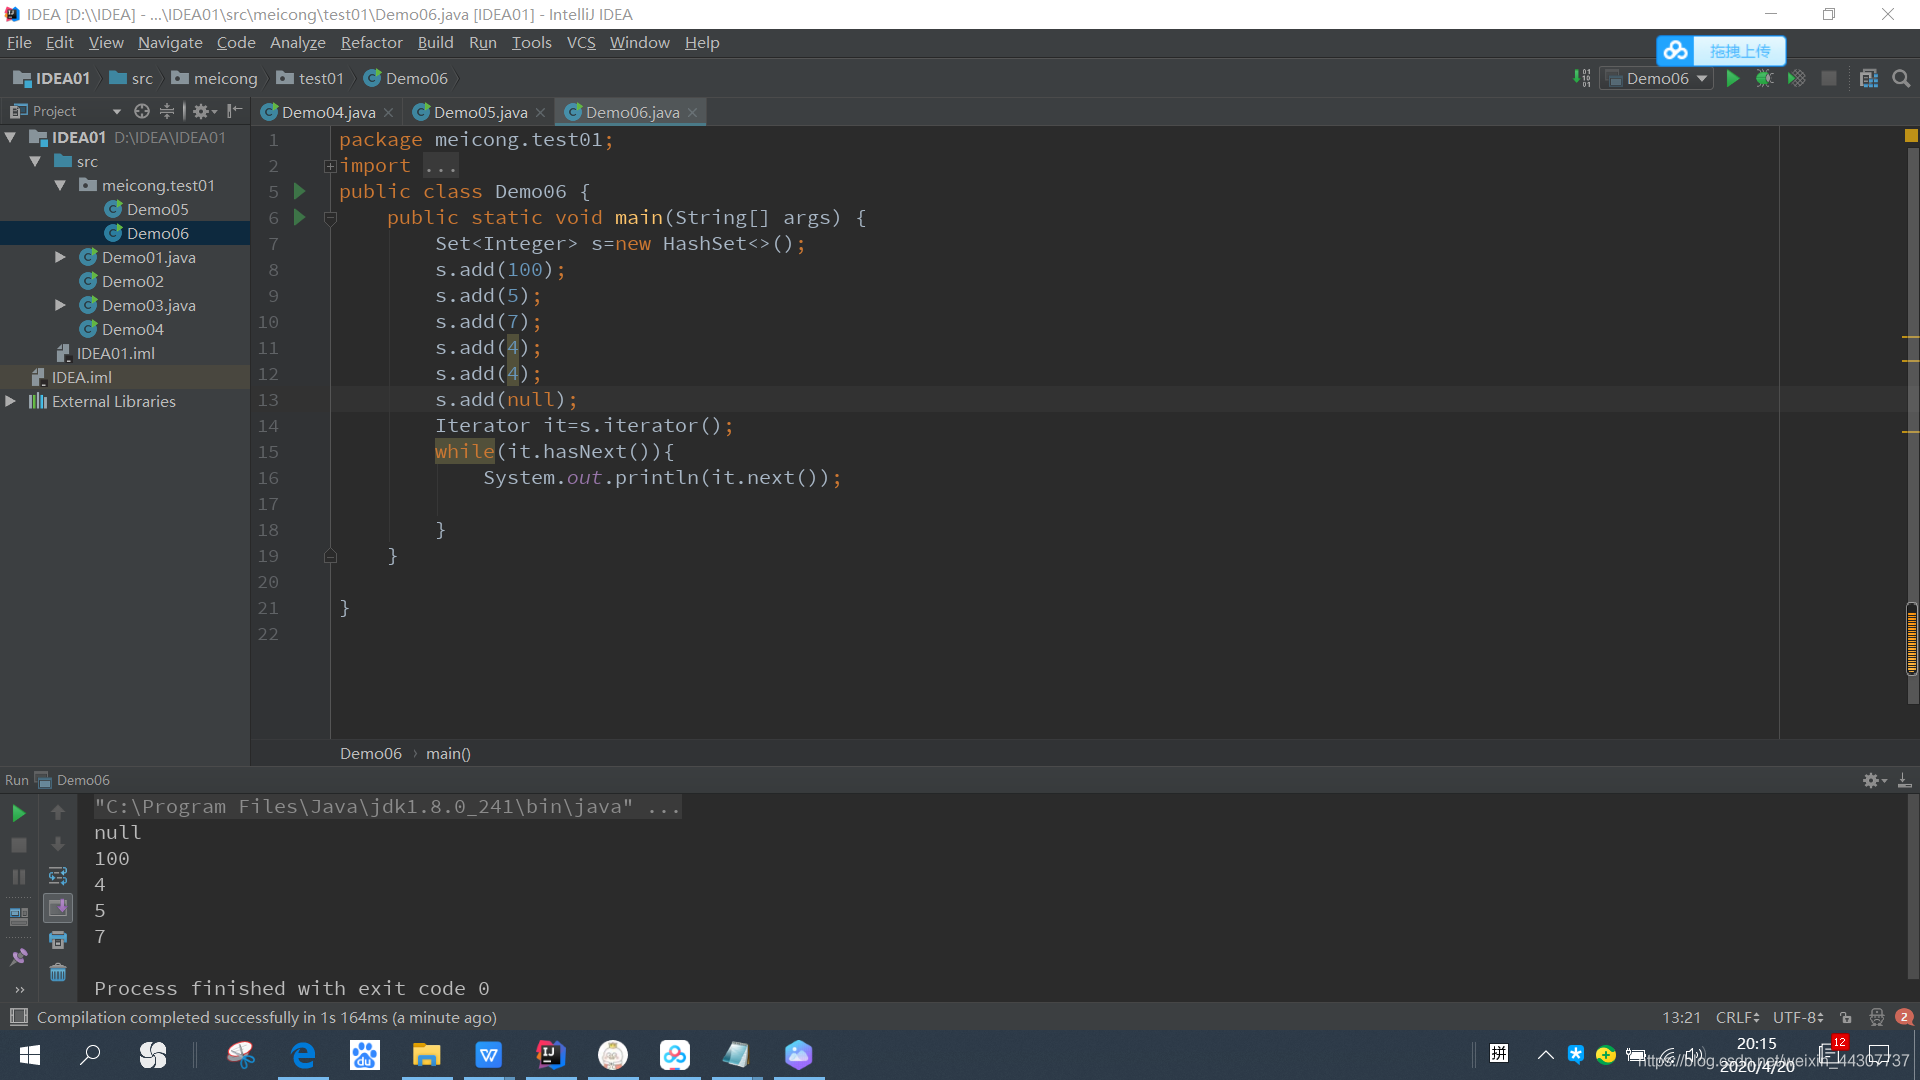Viewport: 1920px width, 1080px height.
Task: Click the Rerun Demo06 icon
Action: (x=18, y=811)
